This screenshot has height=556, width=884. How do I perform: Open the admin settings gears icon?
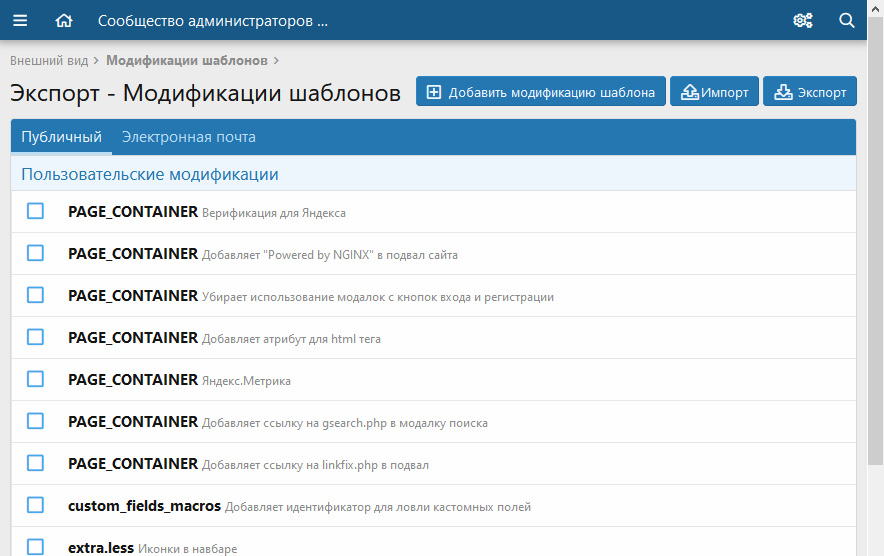(802, 20)
